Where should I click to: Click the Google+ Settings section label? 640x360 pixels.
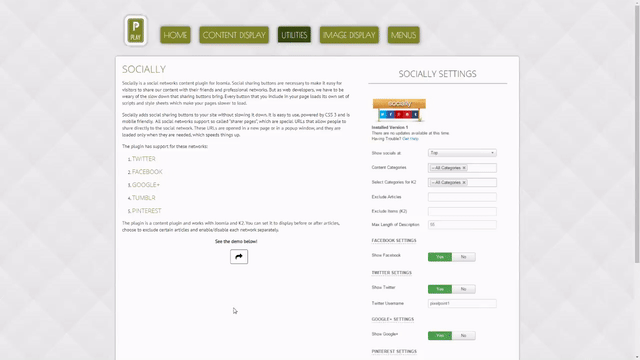(x=393, y=319)
